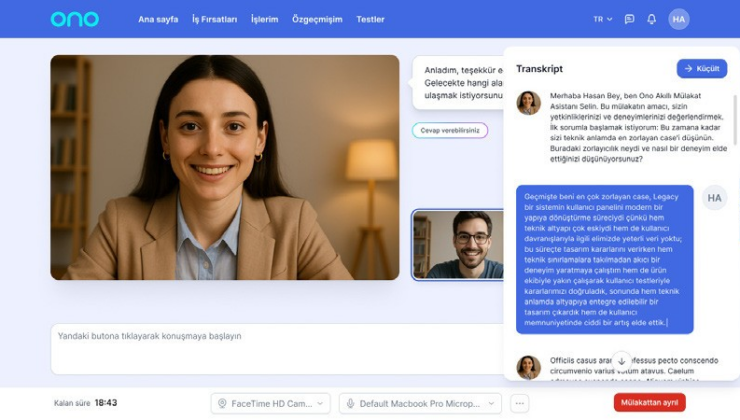The width and height of the screenshot is (740, 420).
Task: Click the answer text input field
Action: pyautogui.click(x=278, y=349)
